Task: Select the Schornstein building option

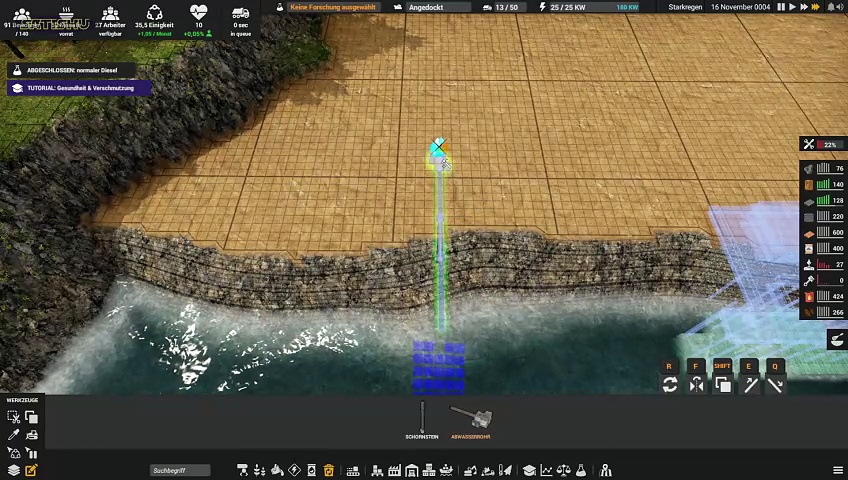Action: pos(422,418)
